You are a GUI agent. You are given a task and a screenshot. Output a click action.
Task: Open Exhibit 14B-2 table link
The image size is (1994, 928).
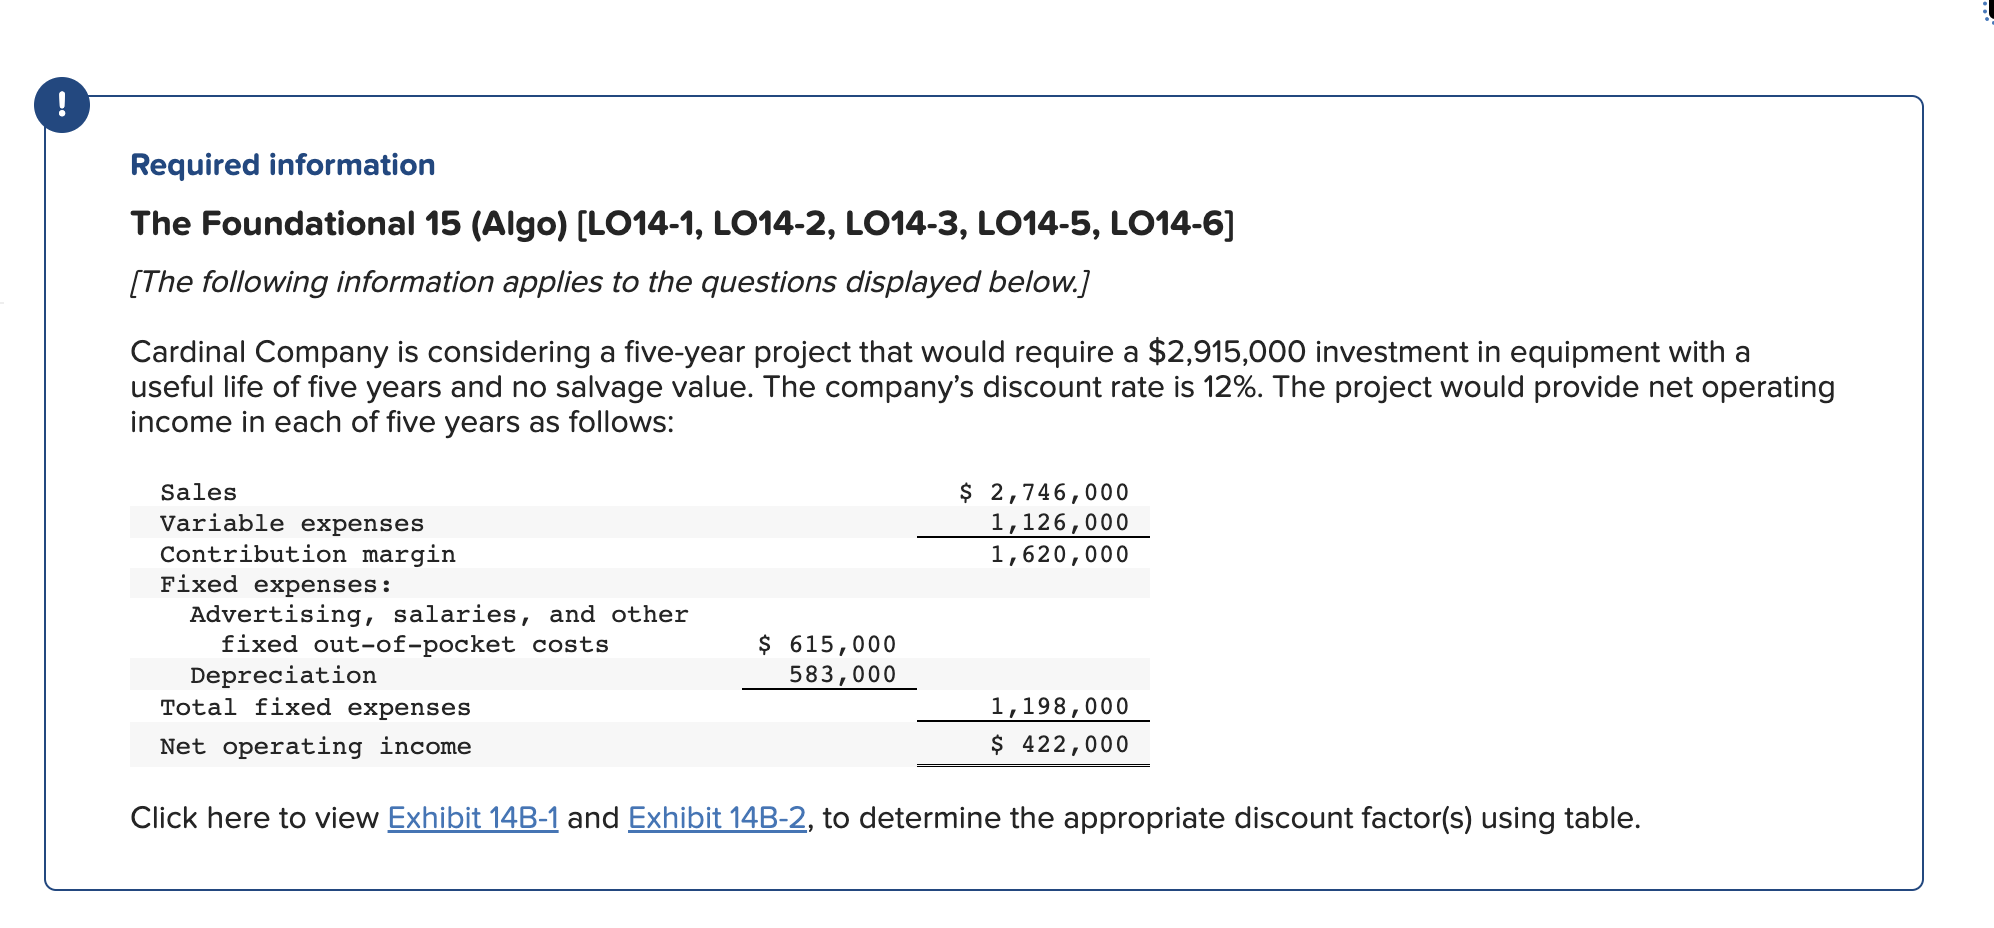coord(714,817)
